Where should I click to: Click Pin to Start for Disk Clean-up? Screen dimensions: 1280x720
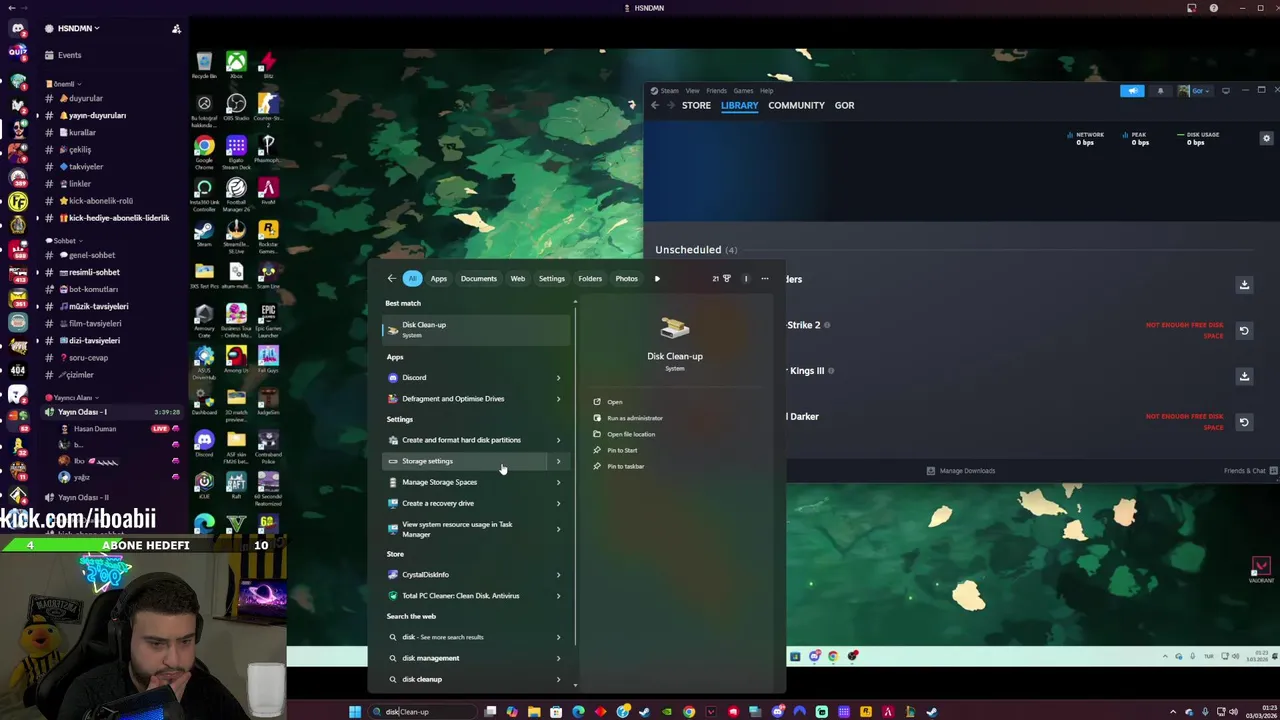[x=621, y=450]
